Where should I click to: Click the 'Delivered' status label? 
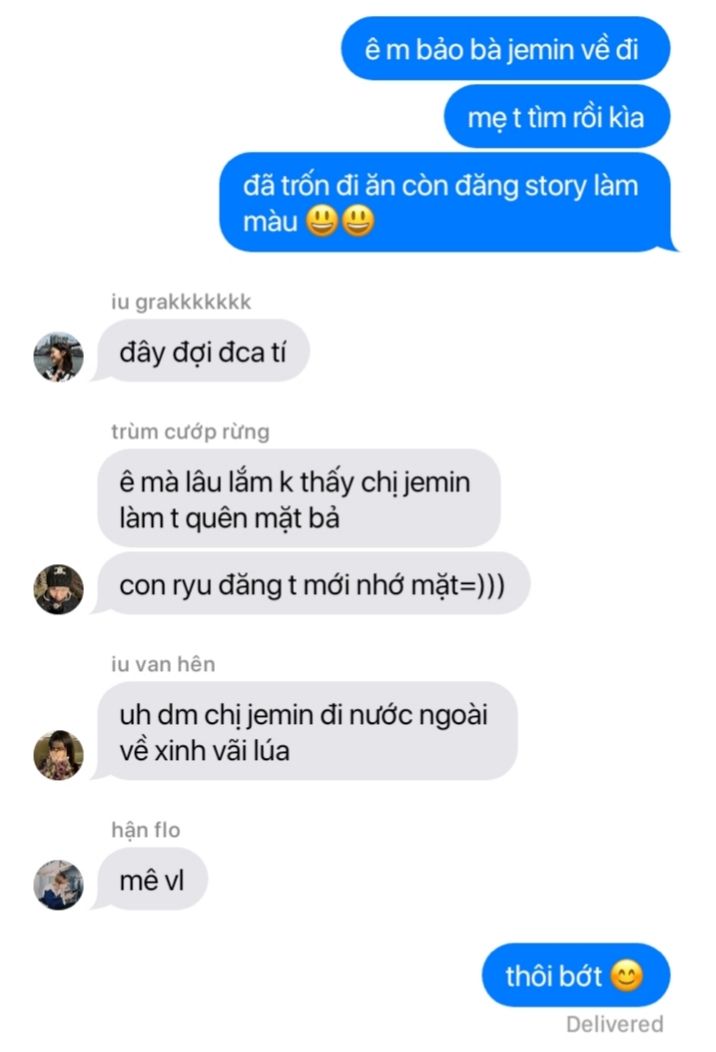[615, 1024]
